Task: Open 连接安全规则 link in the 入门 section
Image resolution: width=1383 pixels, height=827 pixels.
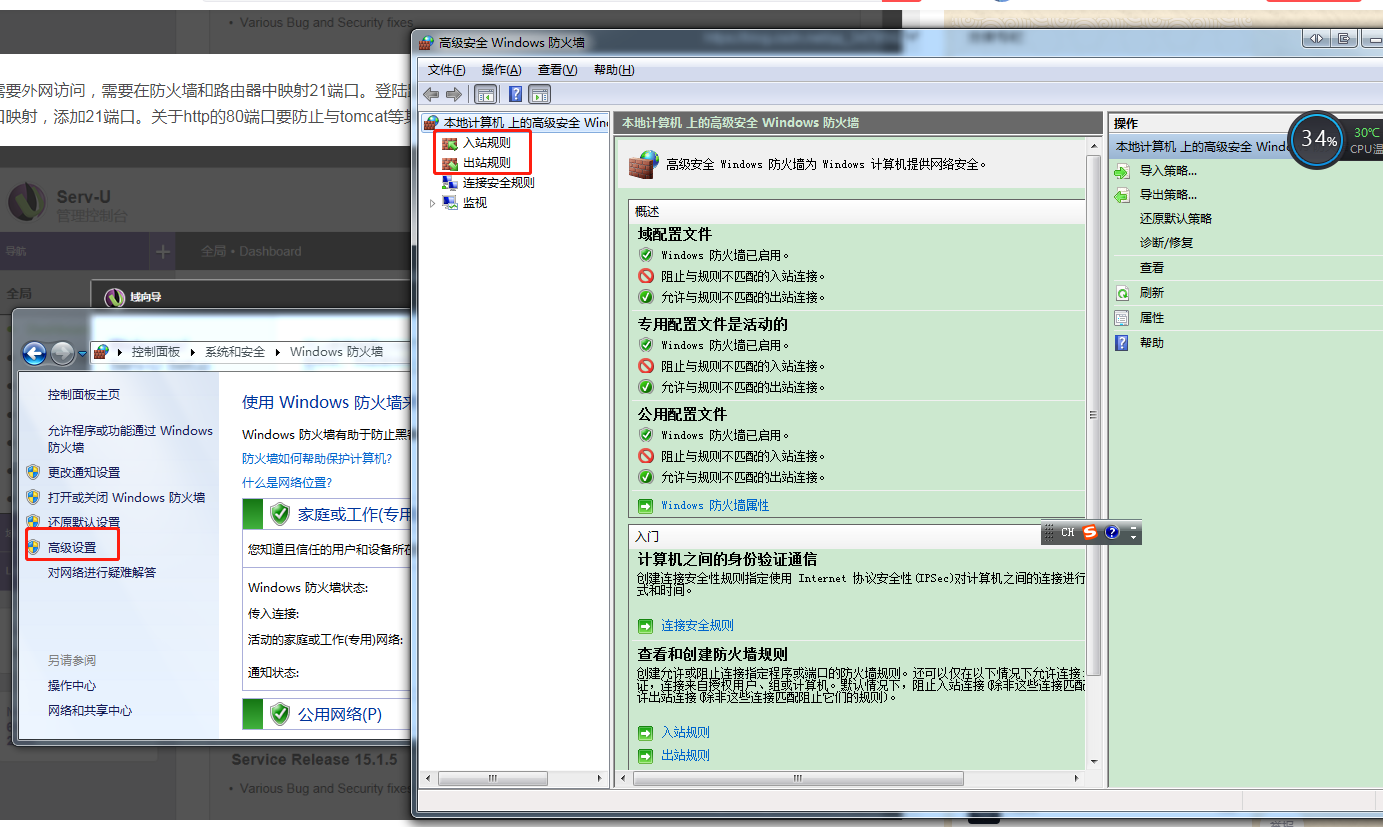Action: (x=697, y=626)
